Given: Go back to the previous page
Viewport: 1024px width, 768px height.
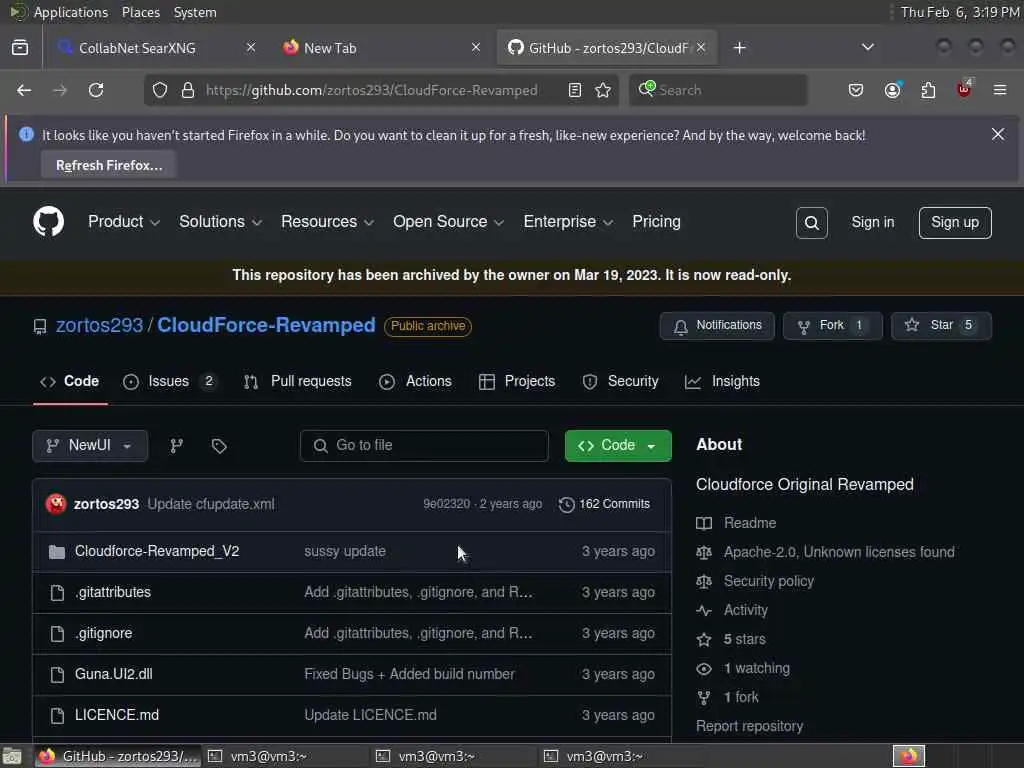Looking at the screenshot, I should click(24, 90).
